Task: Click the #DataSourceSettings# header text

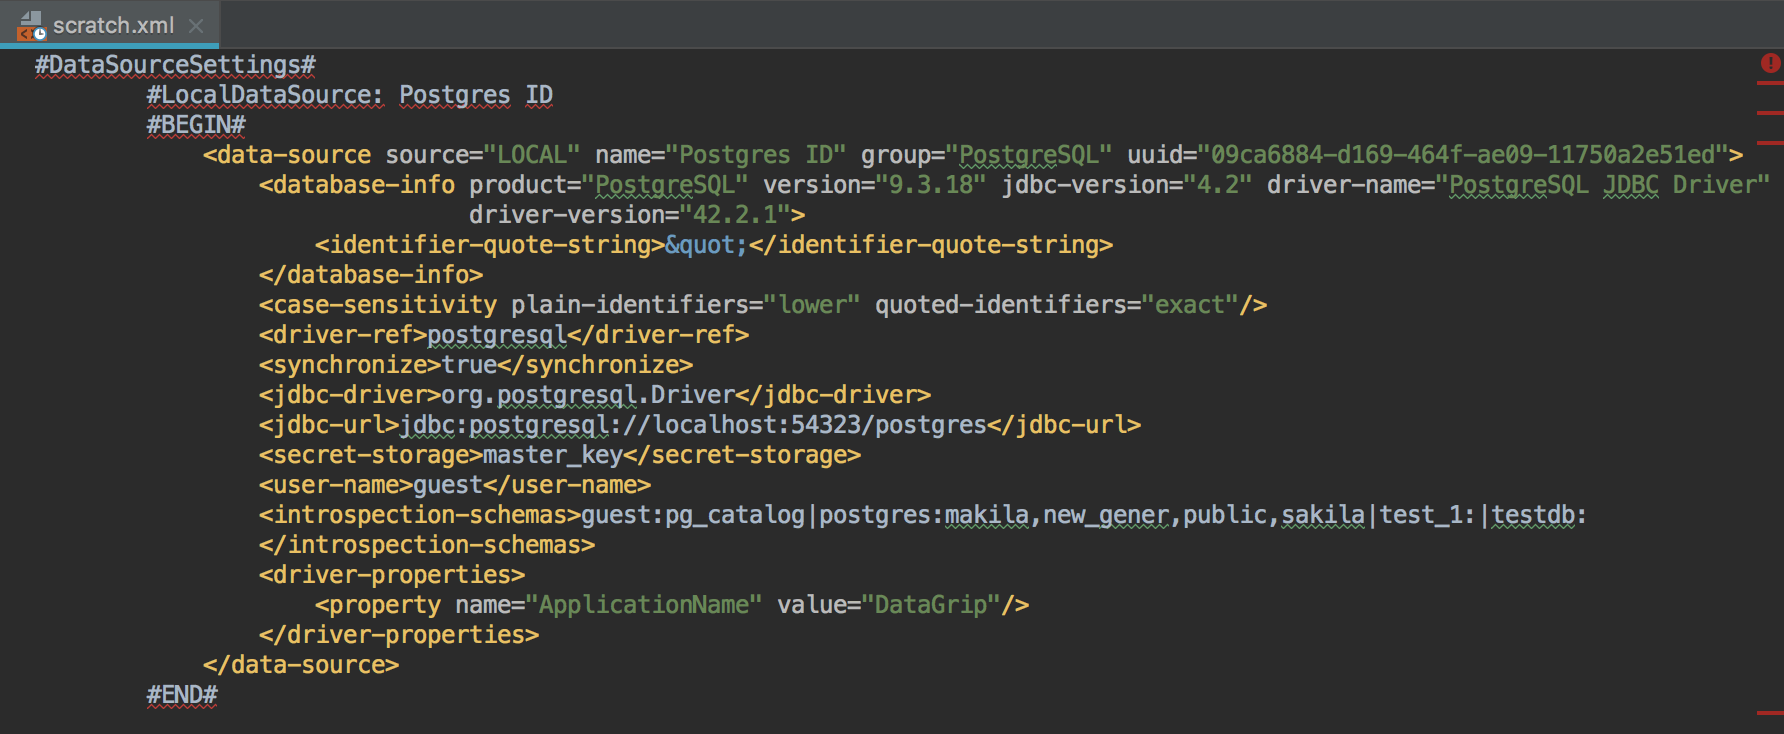Action: (x=175, y=65)
